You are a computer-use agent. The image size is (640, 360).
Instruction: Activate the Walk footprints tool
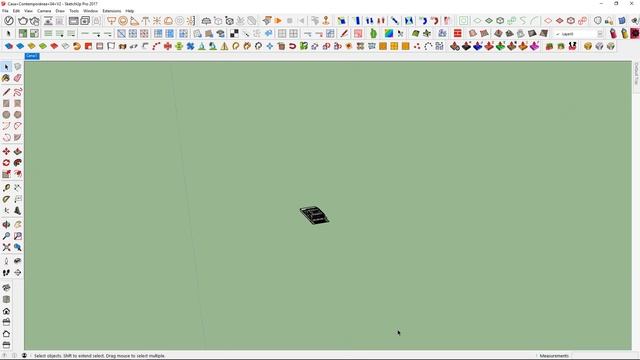coord(6,272)
